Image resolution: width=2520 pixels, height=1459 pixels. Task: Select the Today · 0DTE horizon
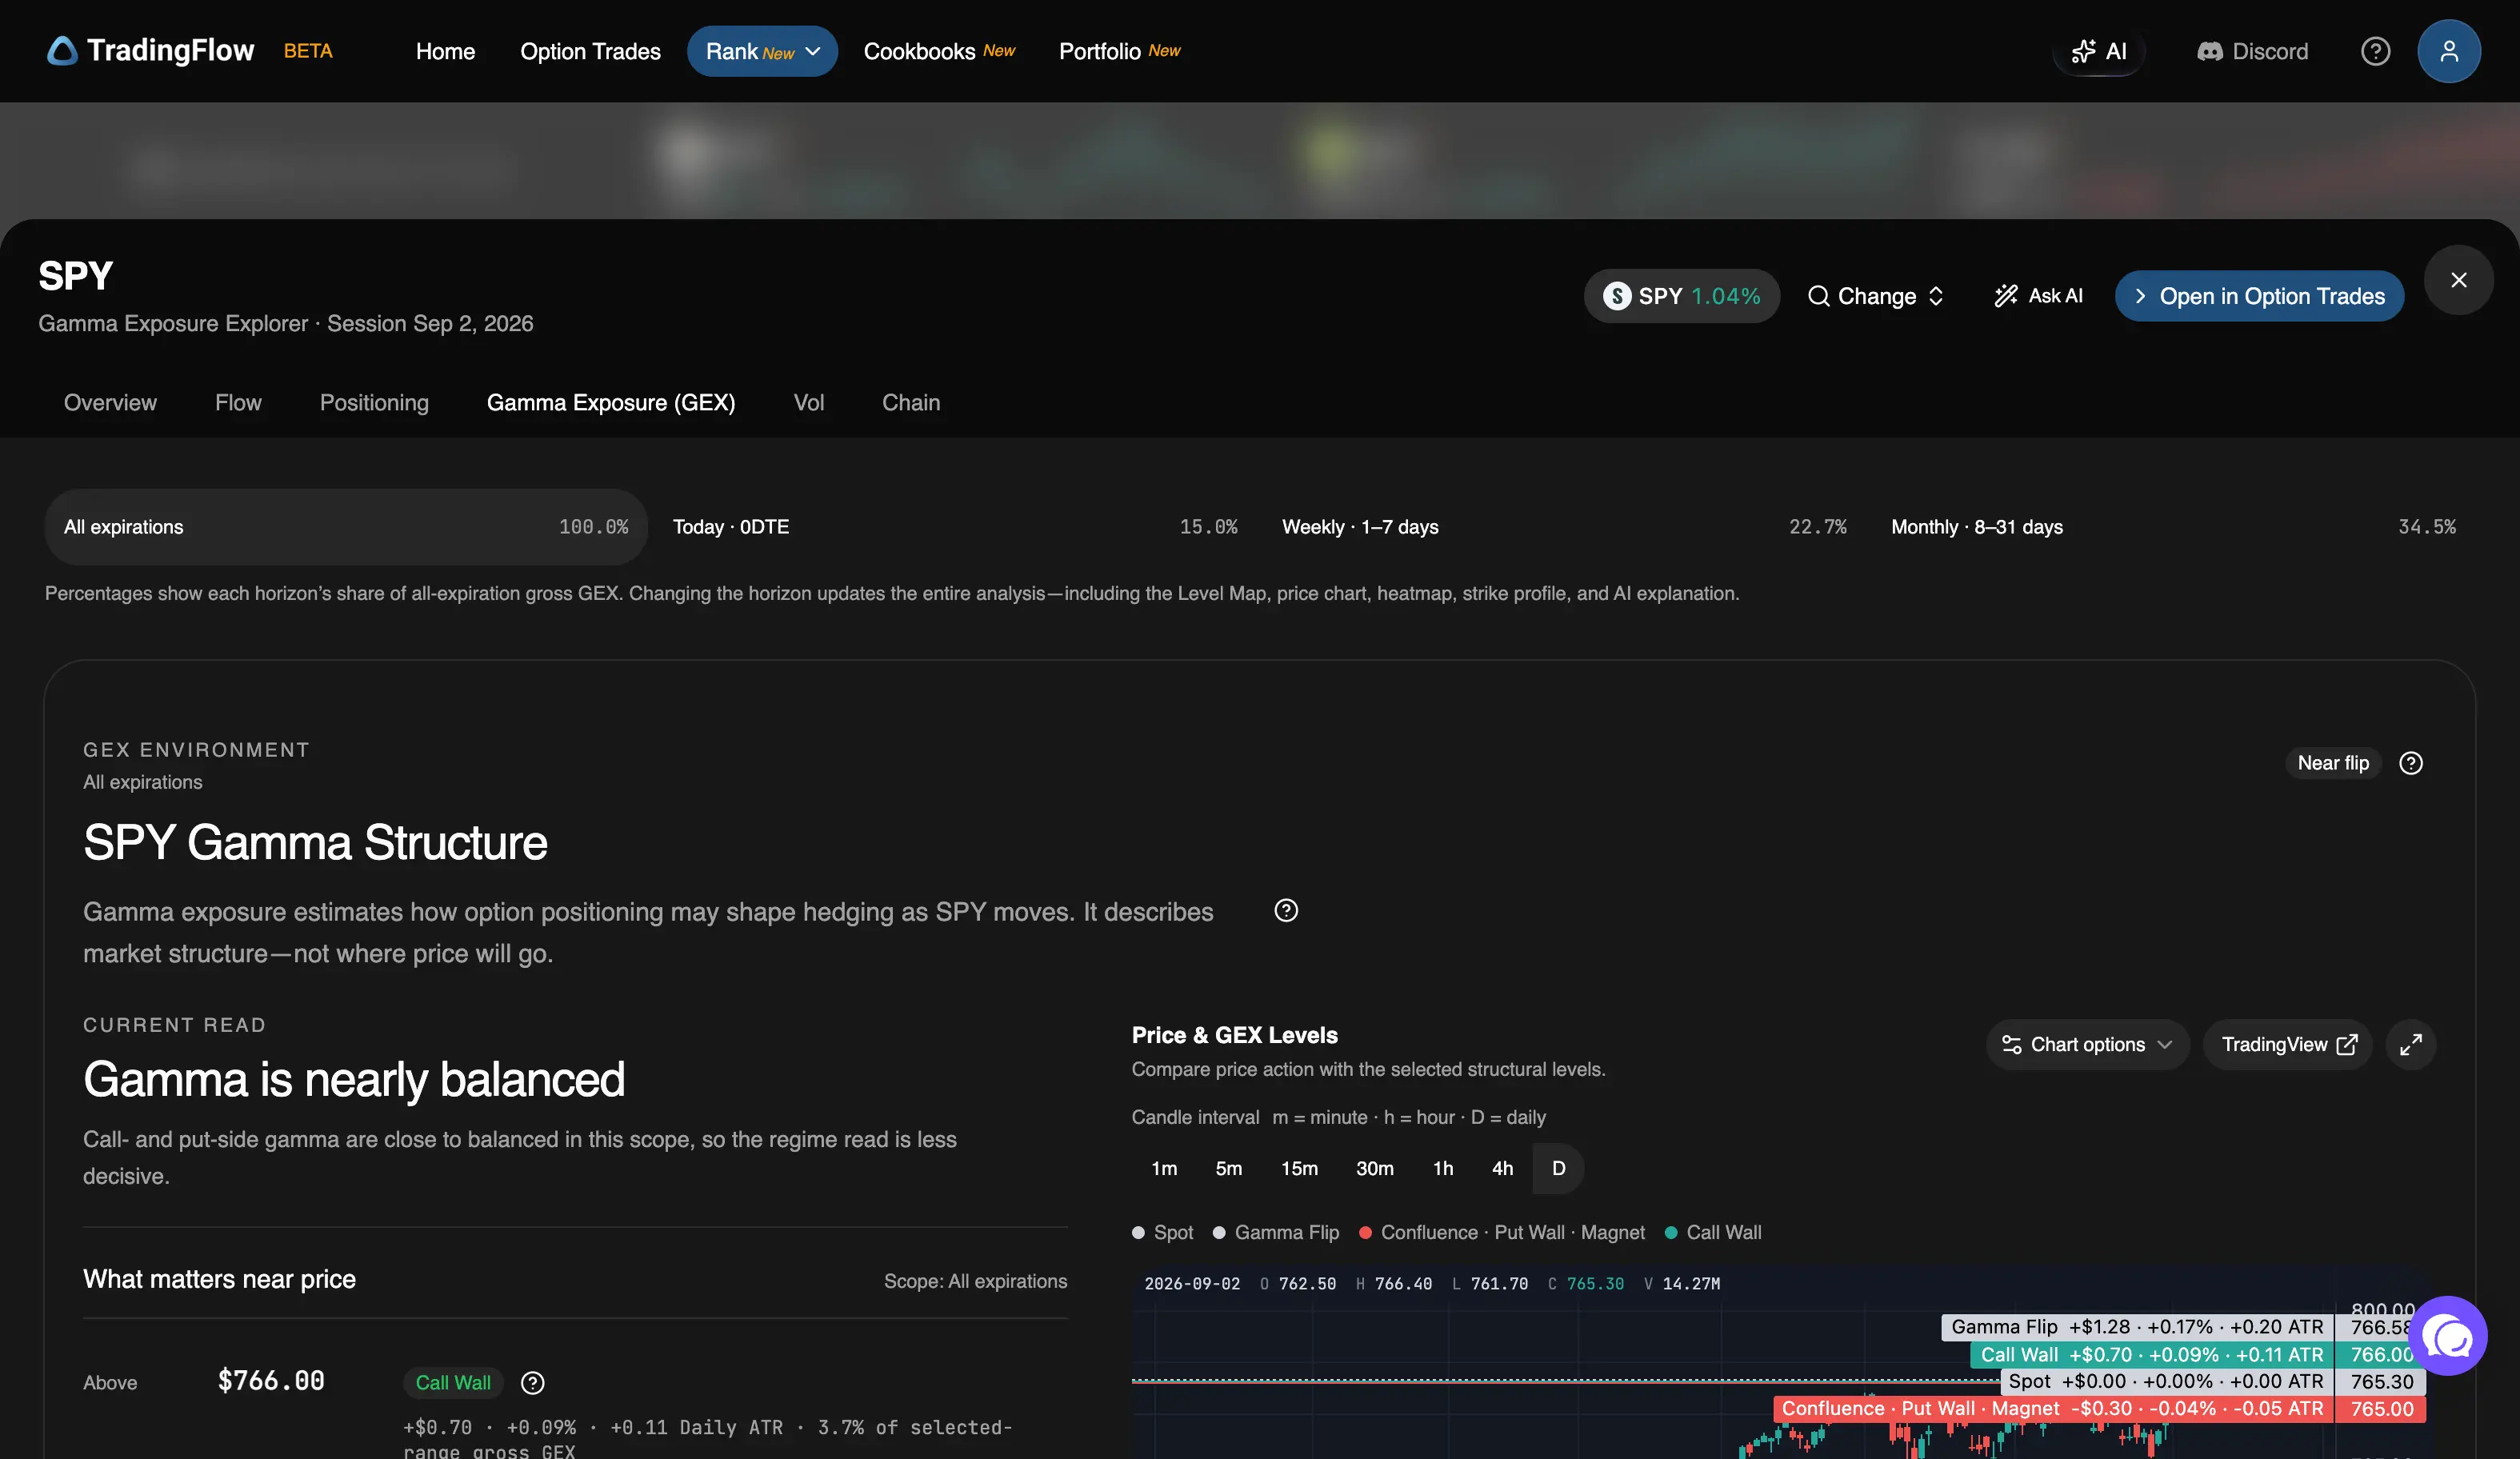pyautogui.click(x=955, y=527)
